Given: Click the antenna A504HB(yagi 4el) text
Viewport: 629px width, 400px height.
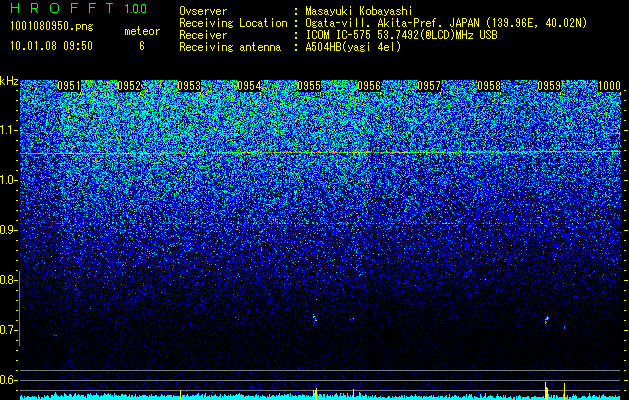Looking at the screenshot, I should [353, 47].
